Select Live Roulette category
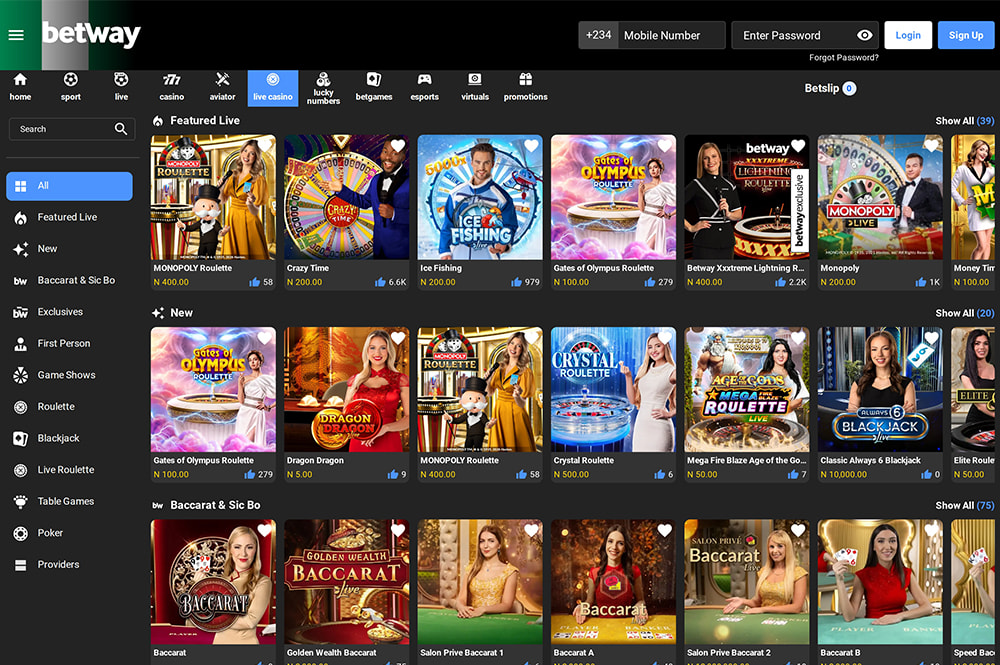Image resolution: width=1000 pixels, height=665 pixels. coord(70,470)
